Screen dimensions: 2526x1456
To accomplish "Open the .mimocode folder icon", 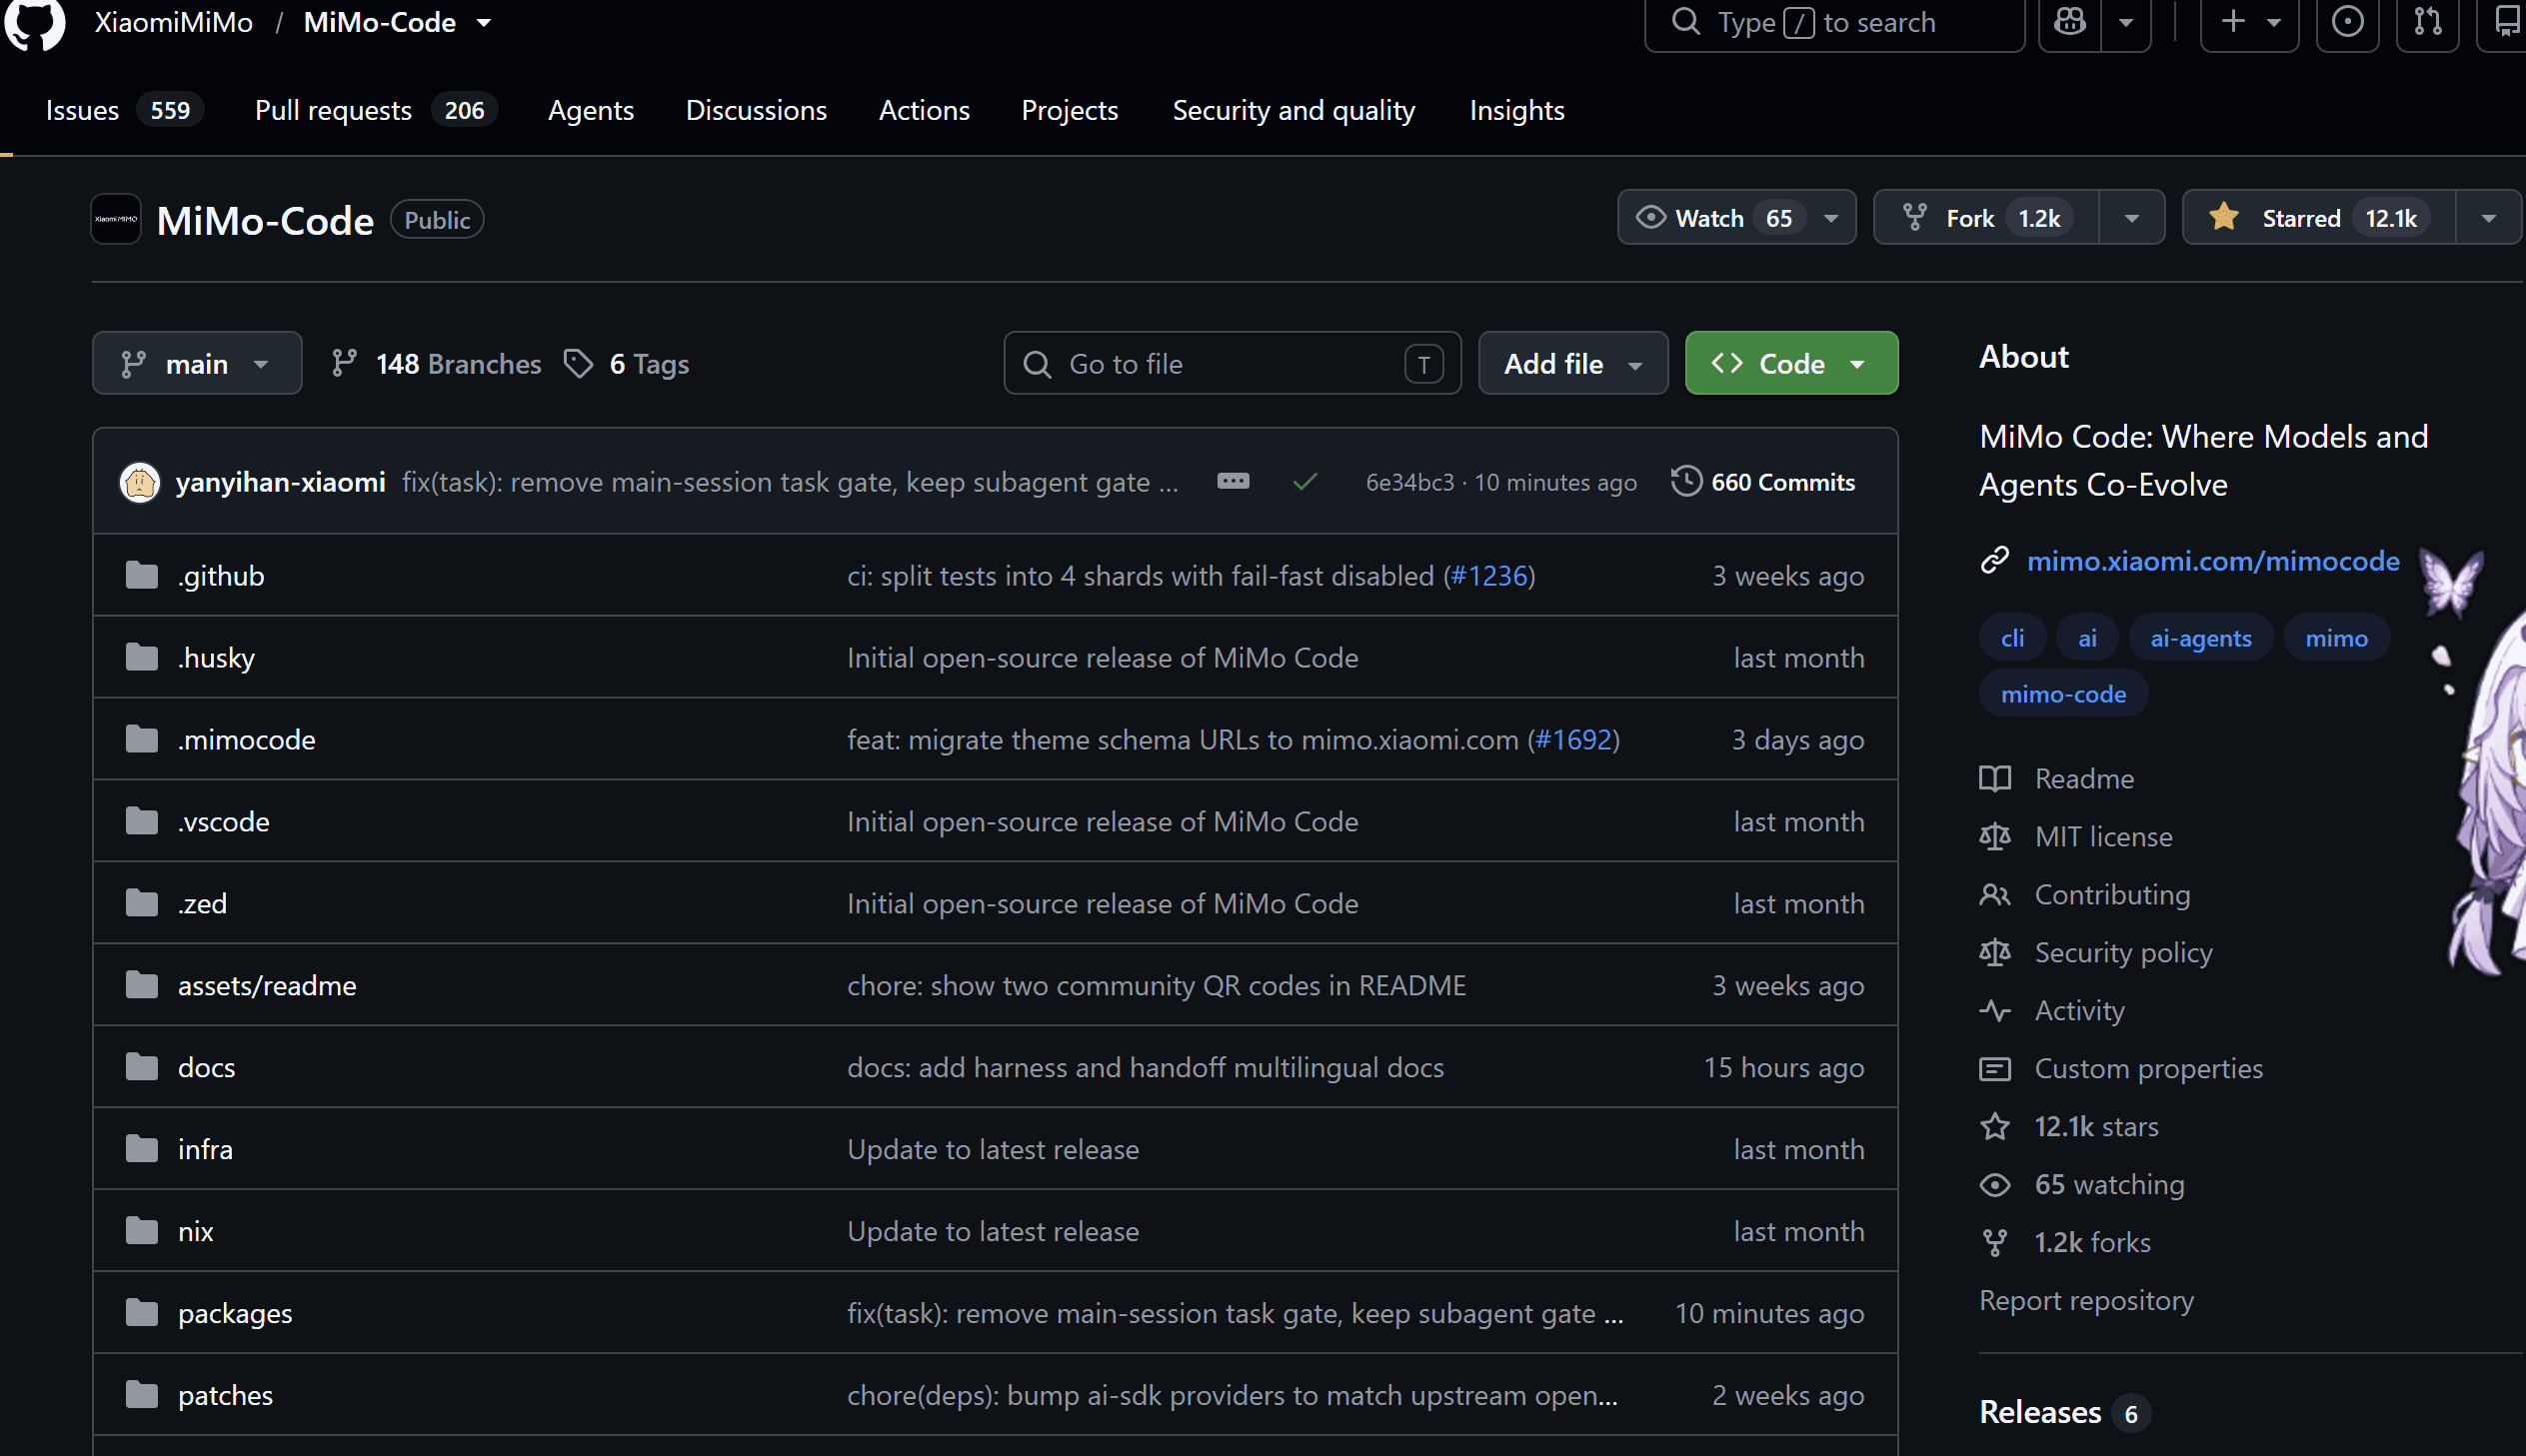I will [x=142, y=739].
